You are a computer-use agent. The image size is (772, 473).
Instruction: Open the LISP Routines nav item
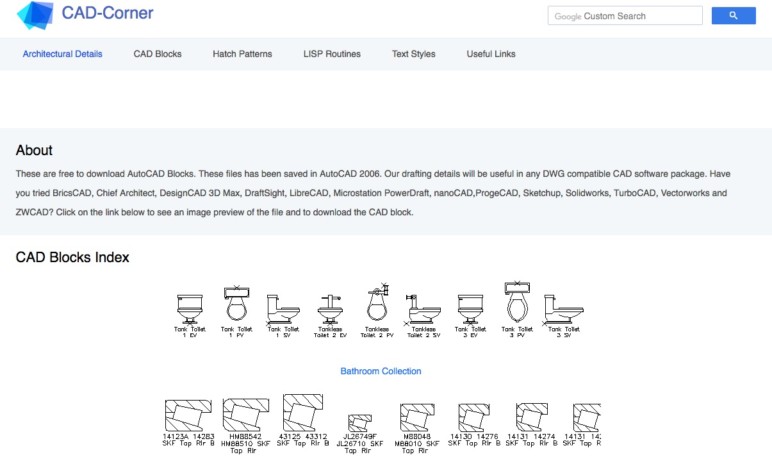pyautogui.click(x=332, y=54)
